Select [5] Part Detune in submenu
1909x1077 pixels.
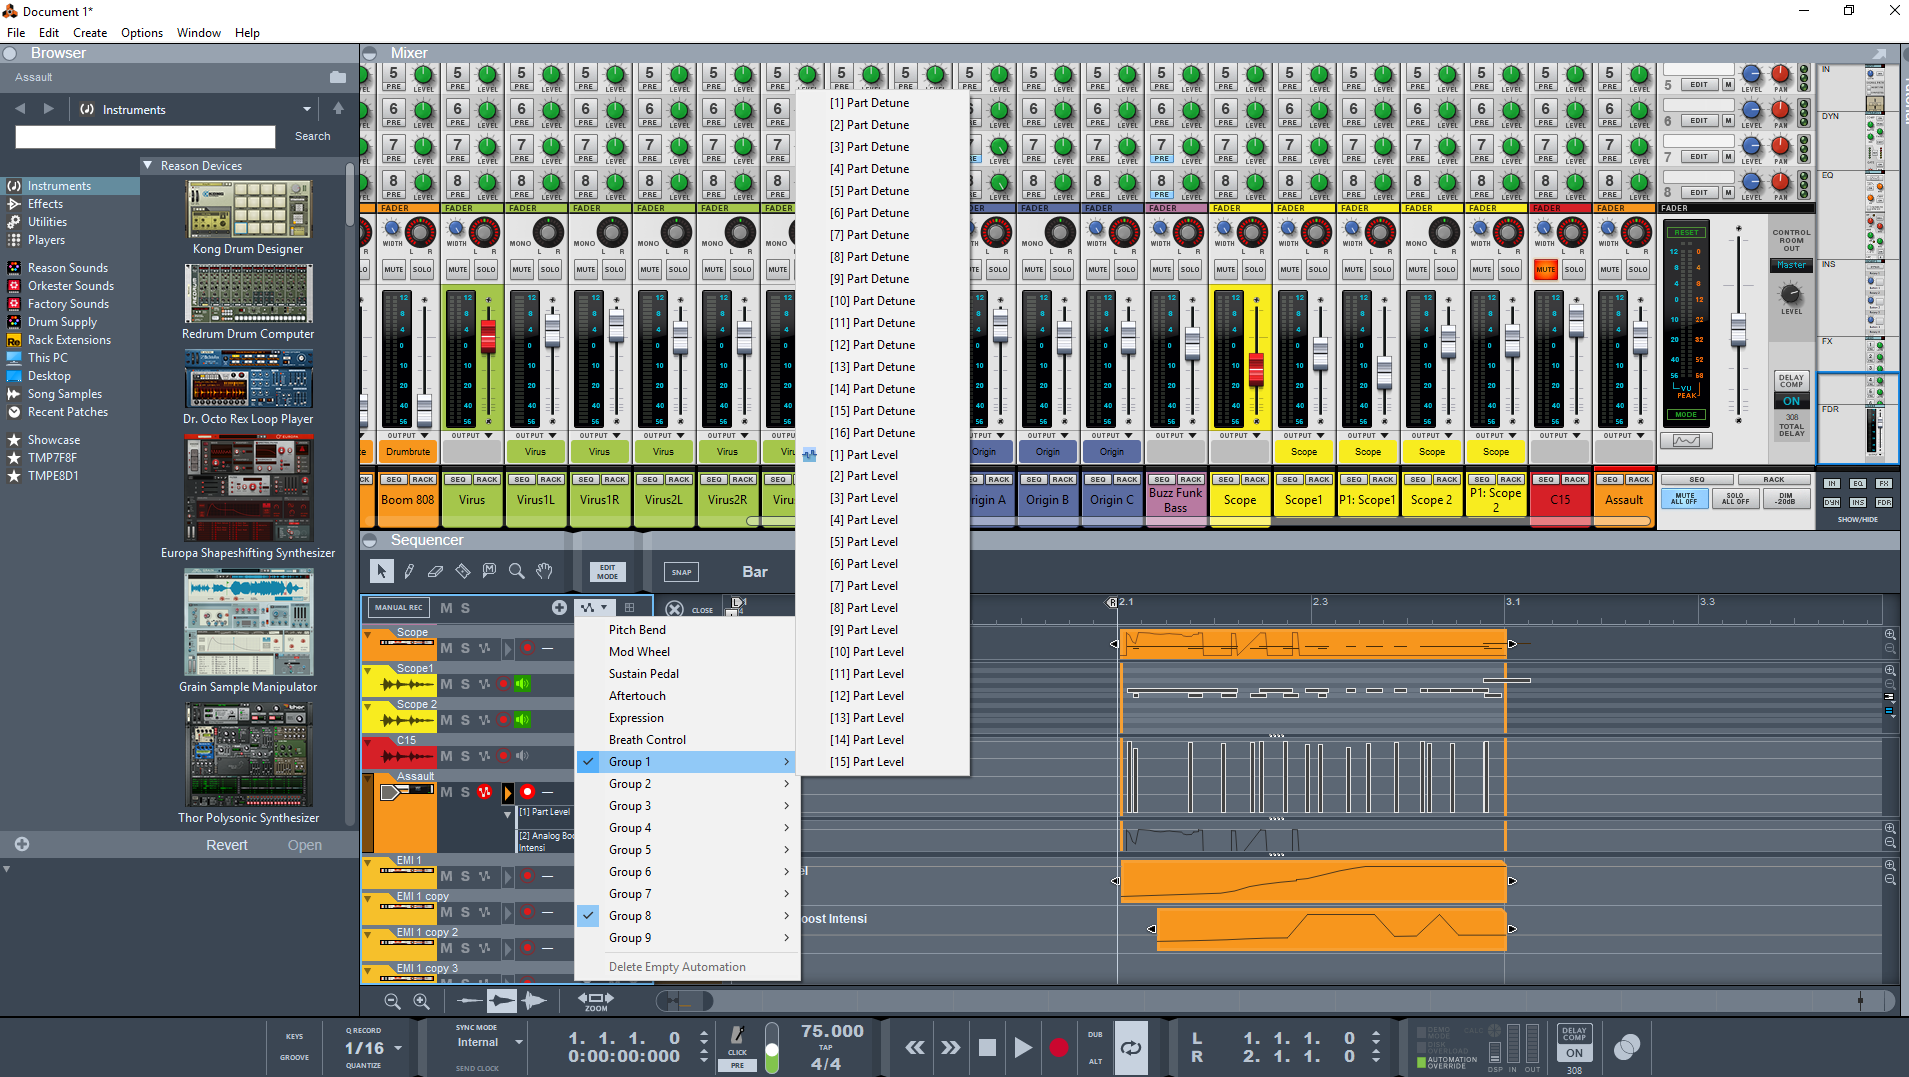click(x=870, y=191)
